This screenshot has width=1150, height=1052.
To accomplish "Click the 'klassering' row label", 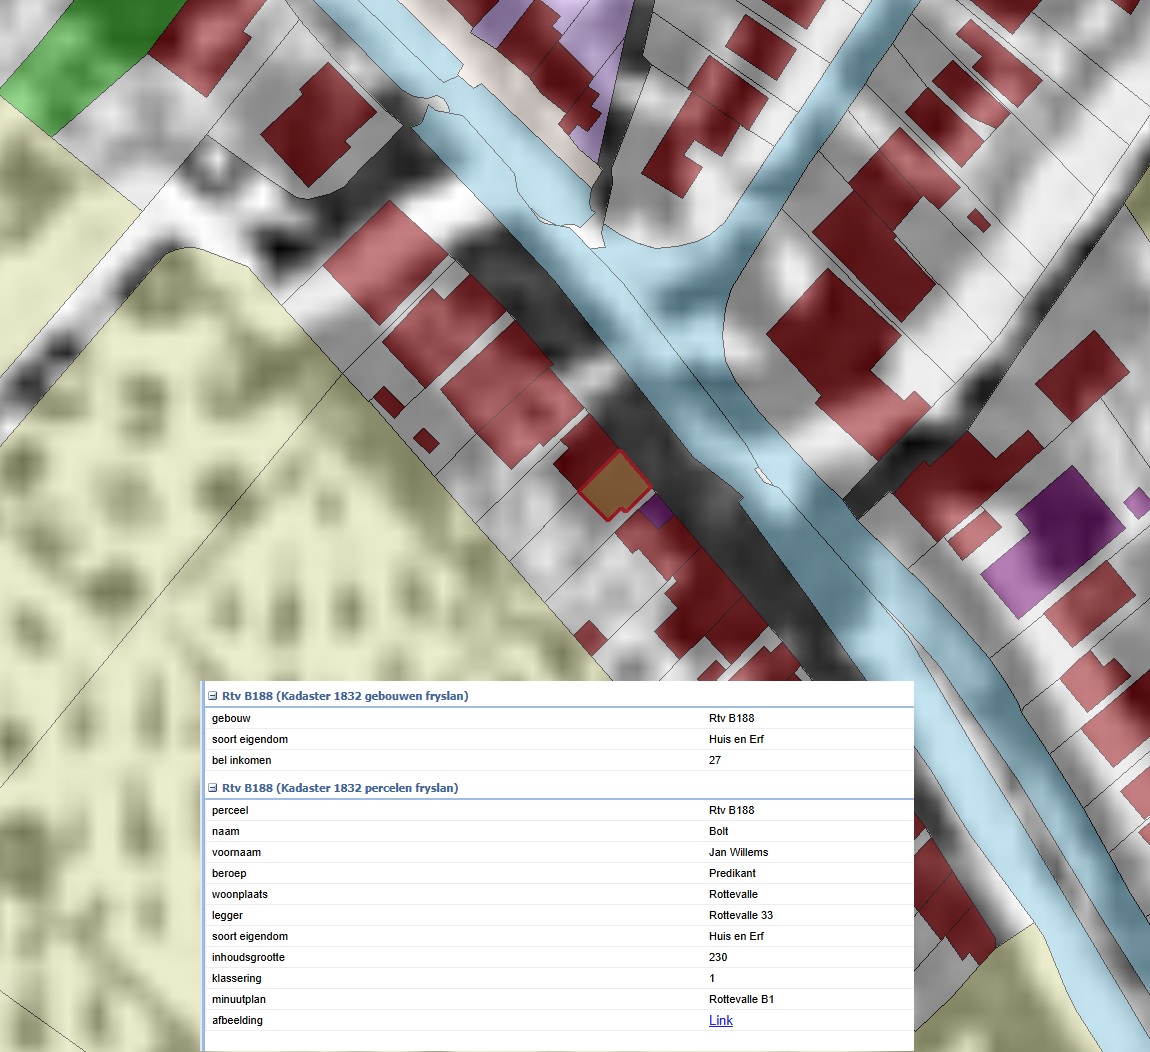I will (236, 978).
